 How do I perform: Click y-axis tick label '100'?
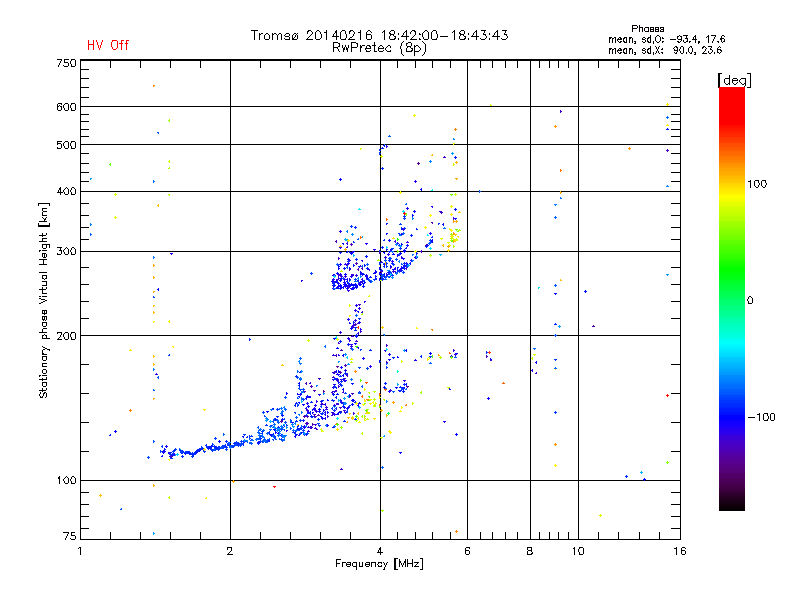tap(66, 481)
